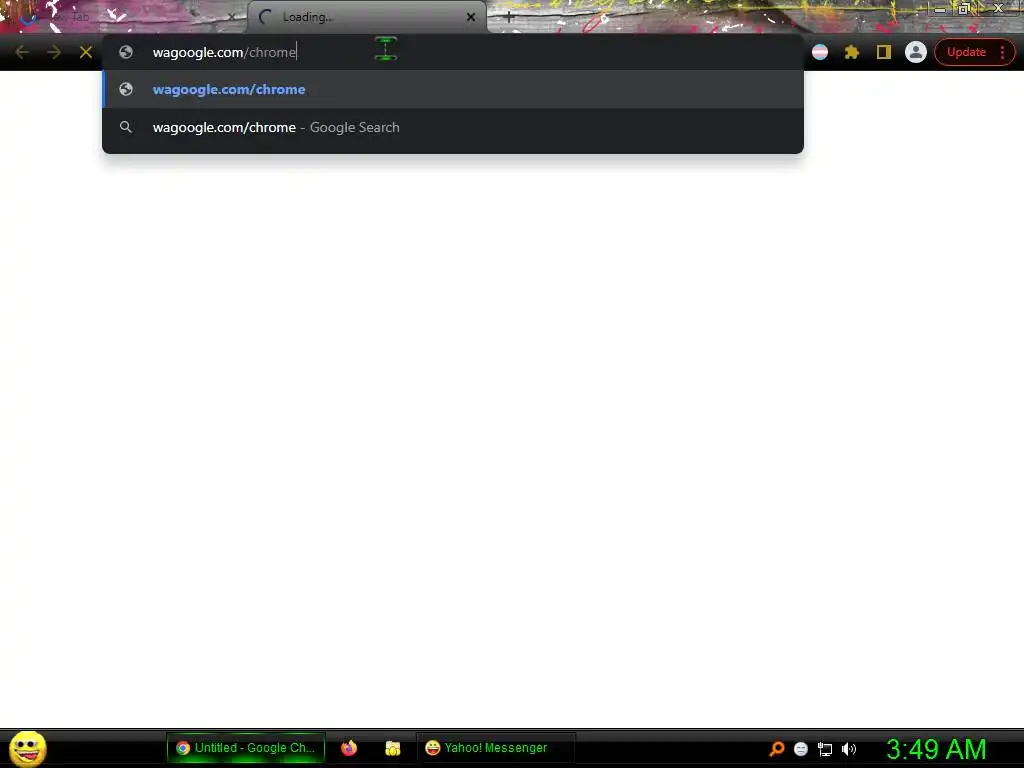Restore down the Chrome window
Image resolution: width=1024 pixels, height=768 pixels.
pyautogui.click(x=964, y=8)
